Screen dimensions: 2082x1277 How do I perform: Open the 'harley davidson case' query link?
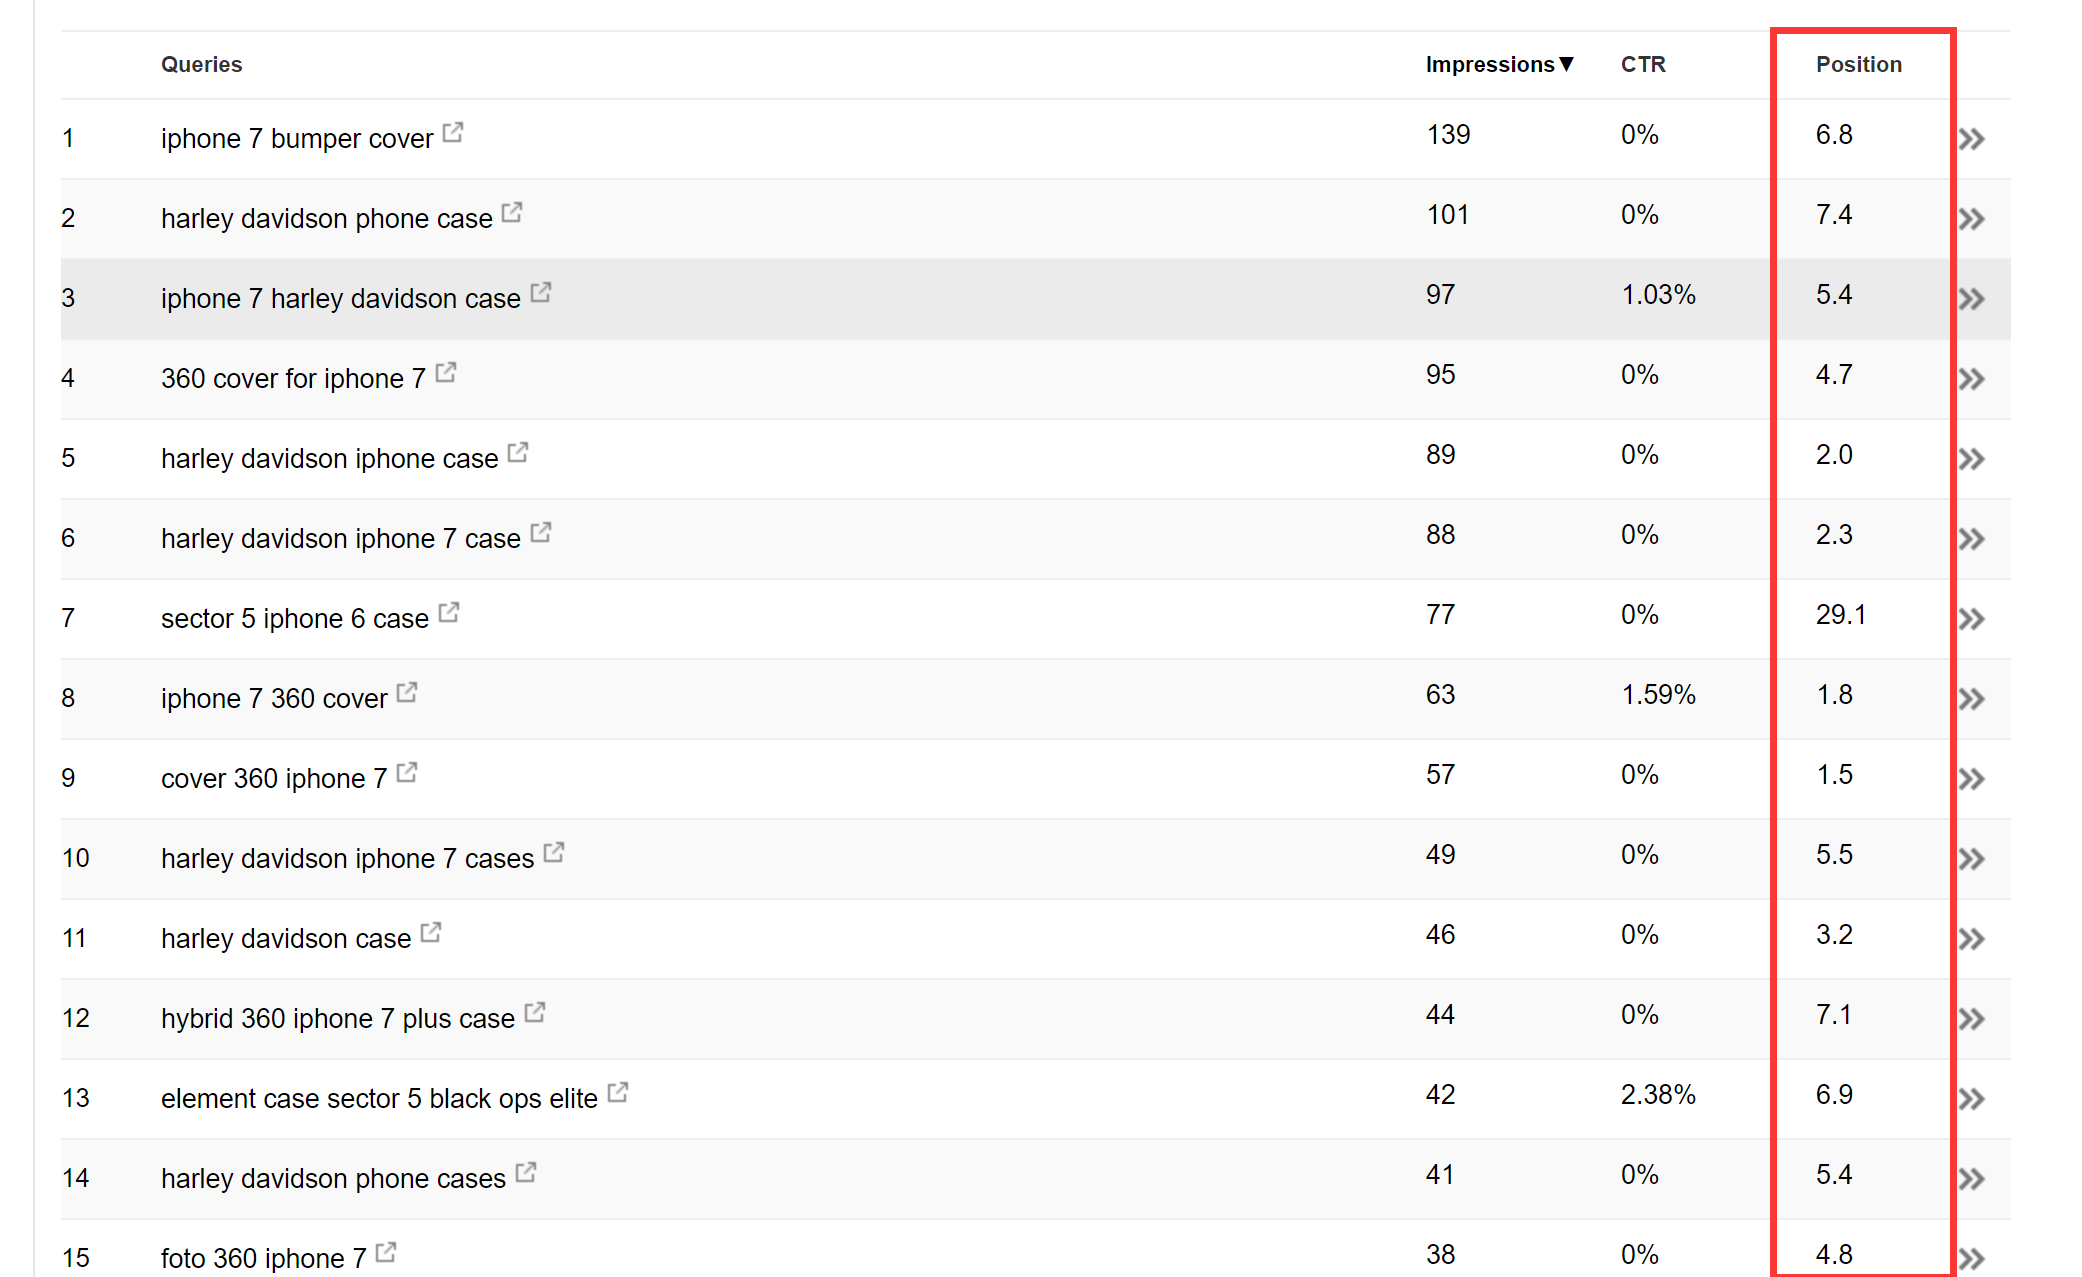click(286, 938)
